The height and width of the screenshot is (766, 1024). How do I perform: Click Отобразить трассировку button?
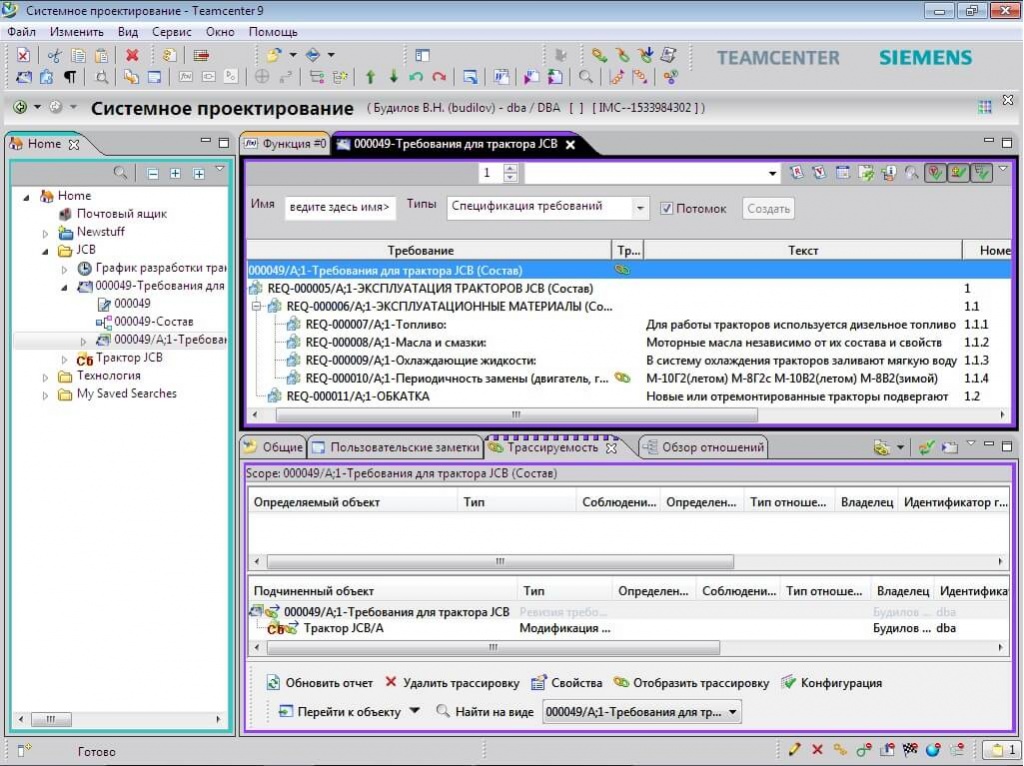tap(691, 683)
